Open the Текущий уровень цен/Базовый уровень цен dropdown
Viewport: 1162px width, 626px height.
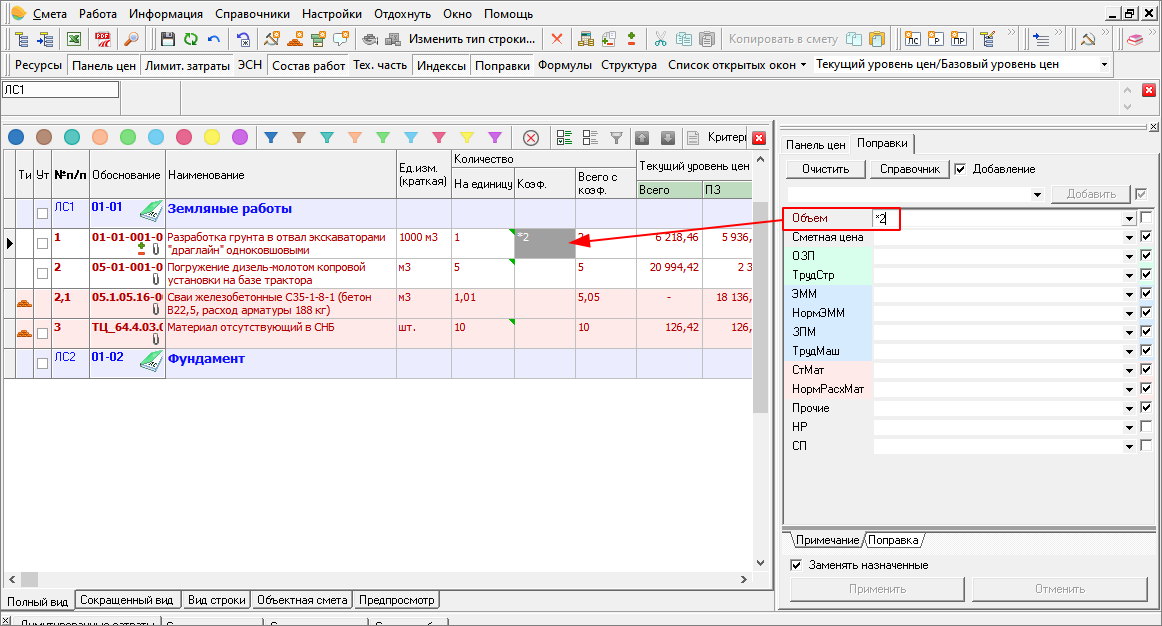click(x=1104, y=65)
